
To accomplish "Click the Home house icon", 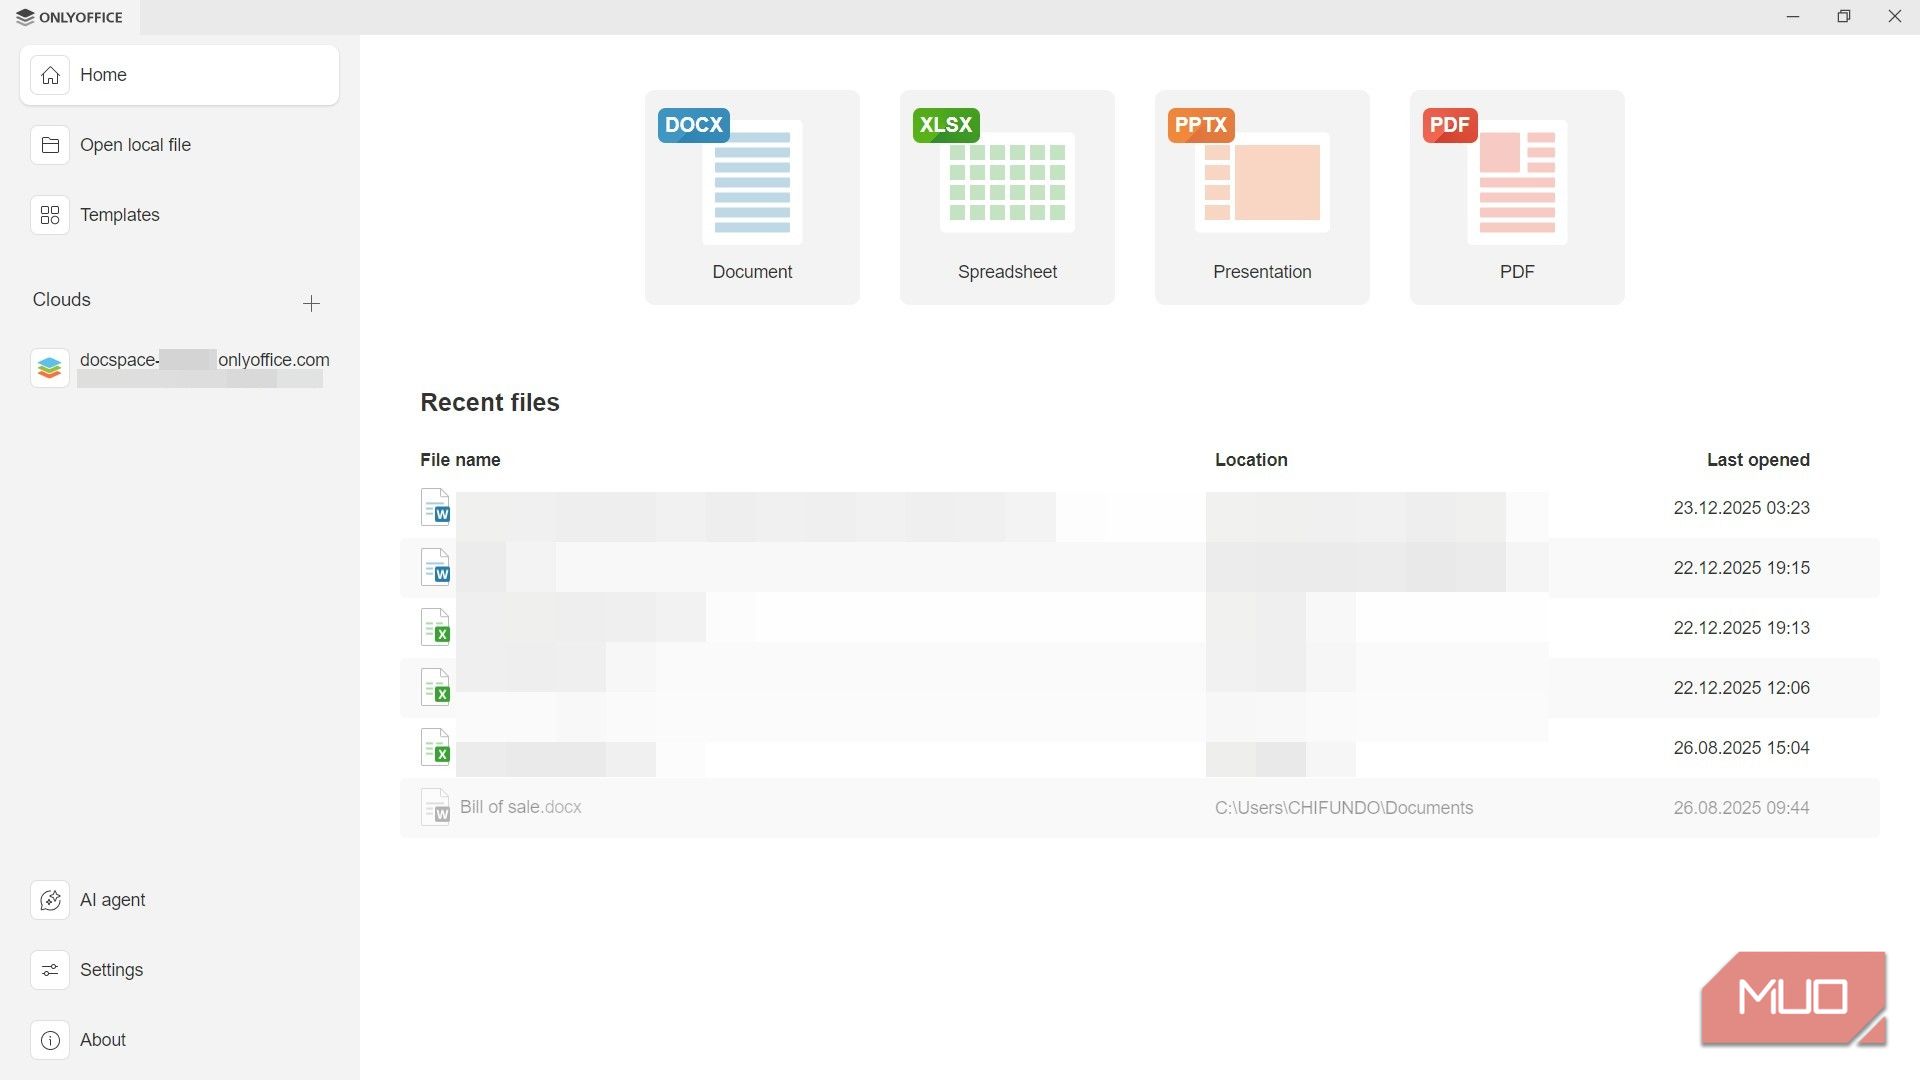I will [50, 75].
